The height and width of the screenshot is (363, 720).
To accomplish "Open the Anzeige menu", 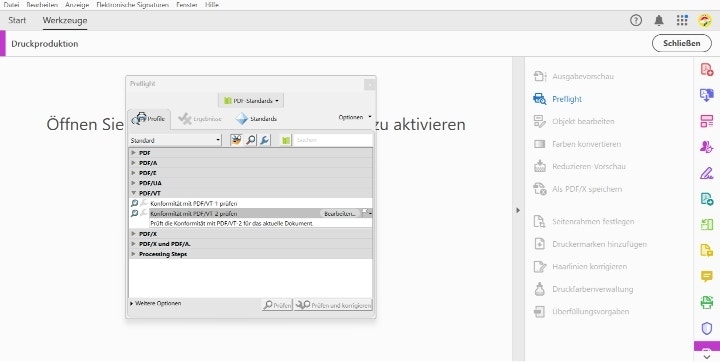I will pos(77,5).
